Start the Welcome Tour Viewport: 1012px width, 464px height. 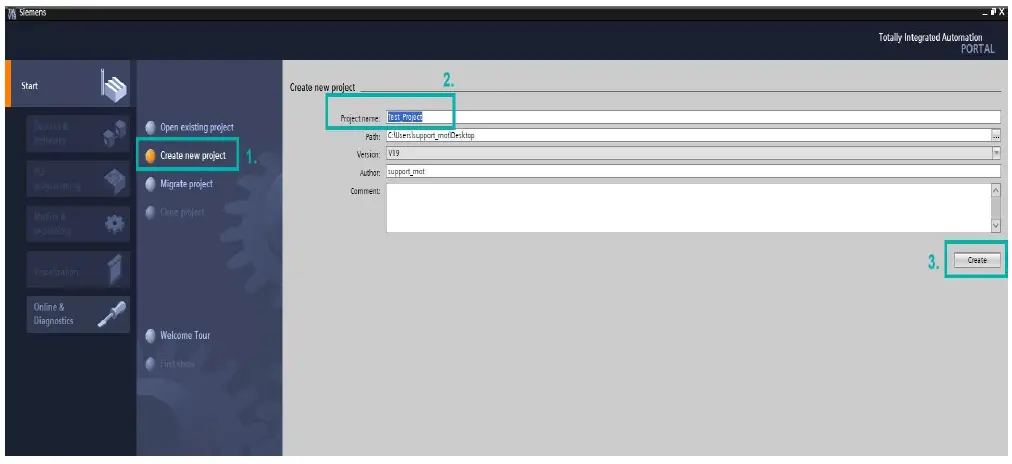coord(185,336)
